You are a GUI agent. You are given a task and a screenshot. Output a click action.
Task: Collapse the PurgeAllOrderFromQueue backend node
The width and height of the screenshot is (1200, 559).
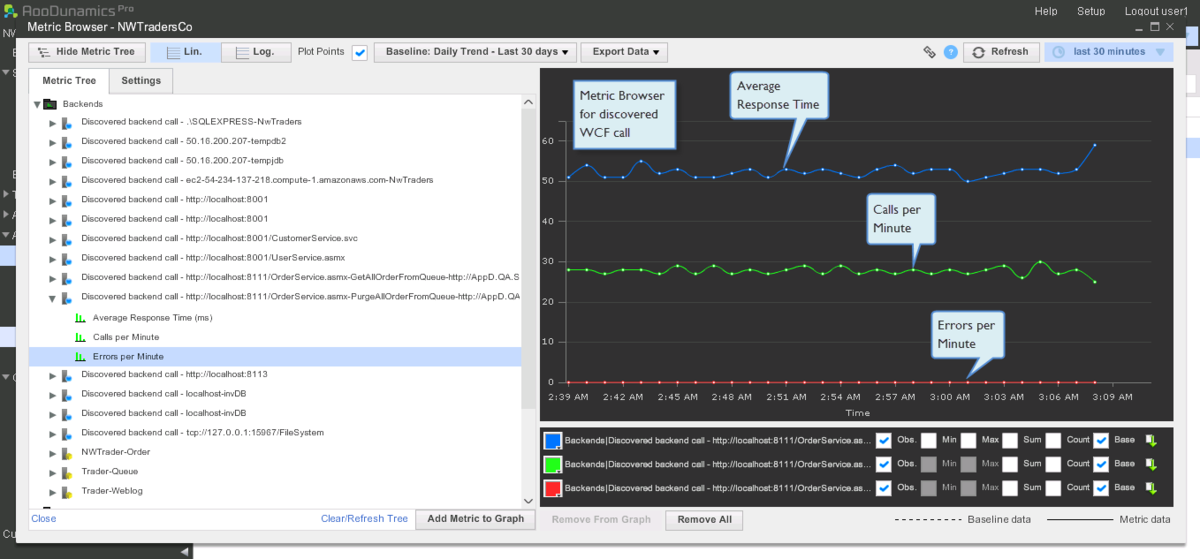click(x=53, y=298)
